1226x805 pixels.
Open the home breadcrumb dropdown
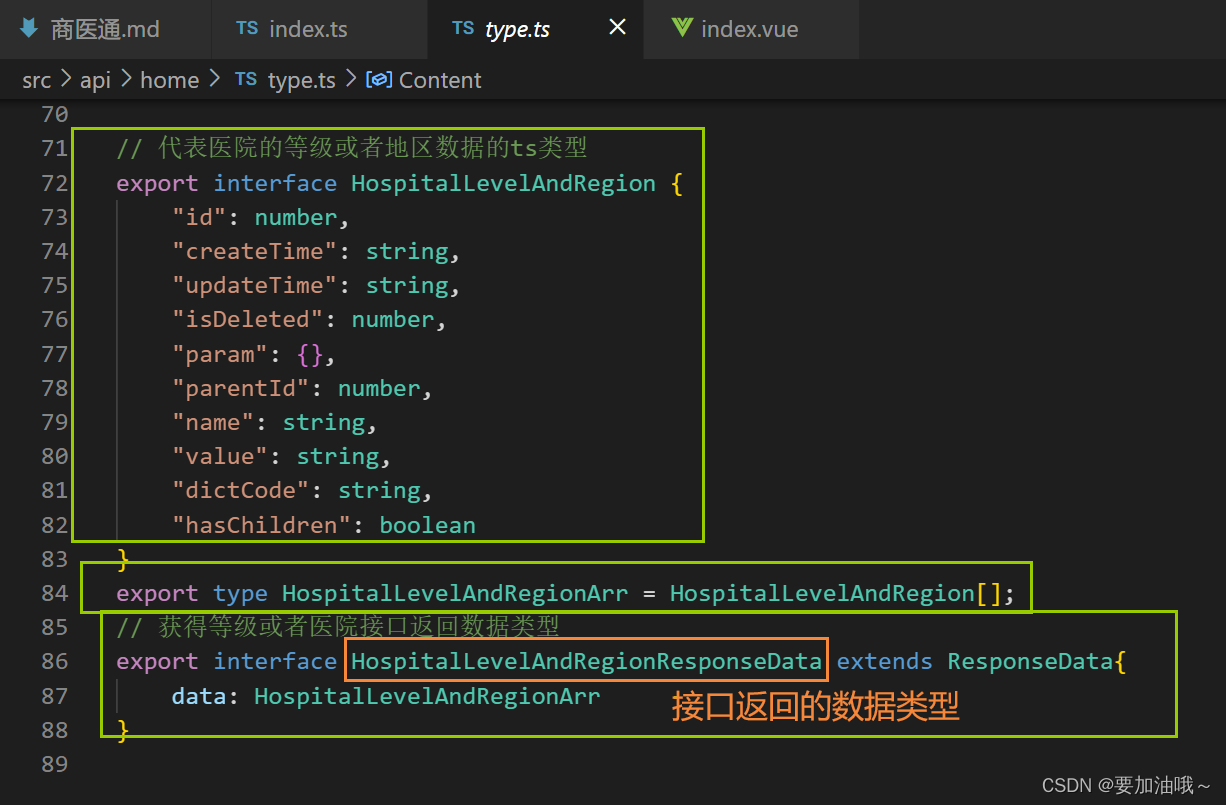pyautogui.click(x=170, y=80)
